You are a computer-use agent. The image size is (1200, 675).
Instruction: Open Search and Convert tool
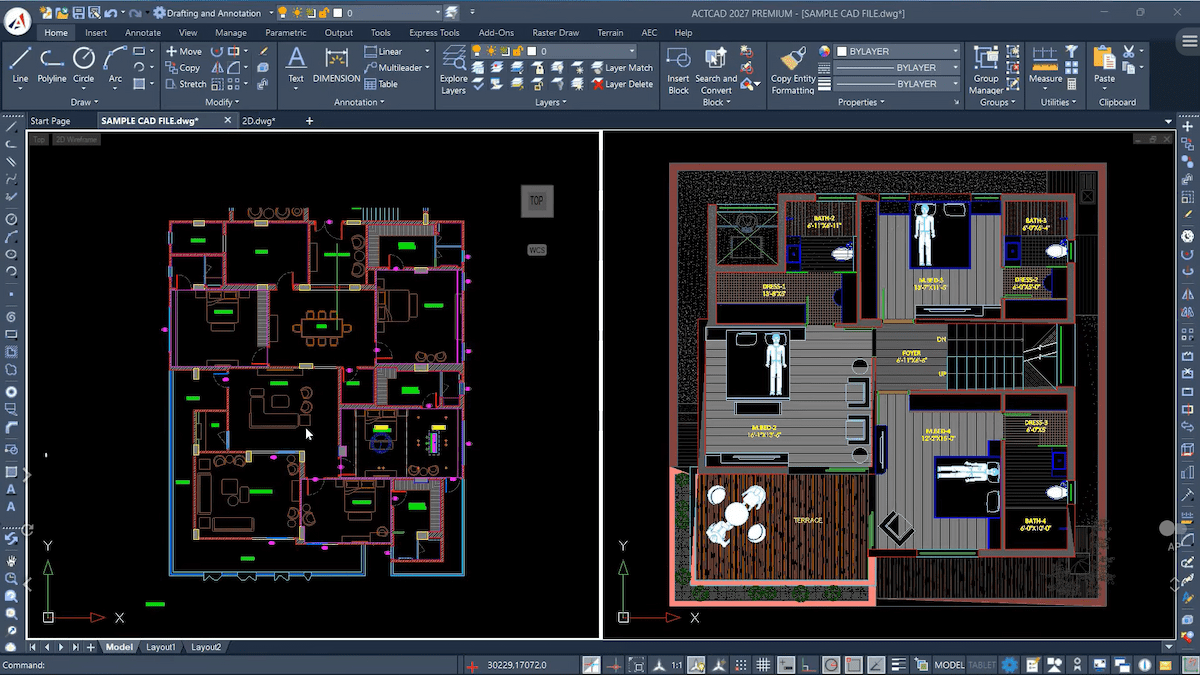click(716, 70)
